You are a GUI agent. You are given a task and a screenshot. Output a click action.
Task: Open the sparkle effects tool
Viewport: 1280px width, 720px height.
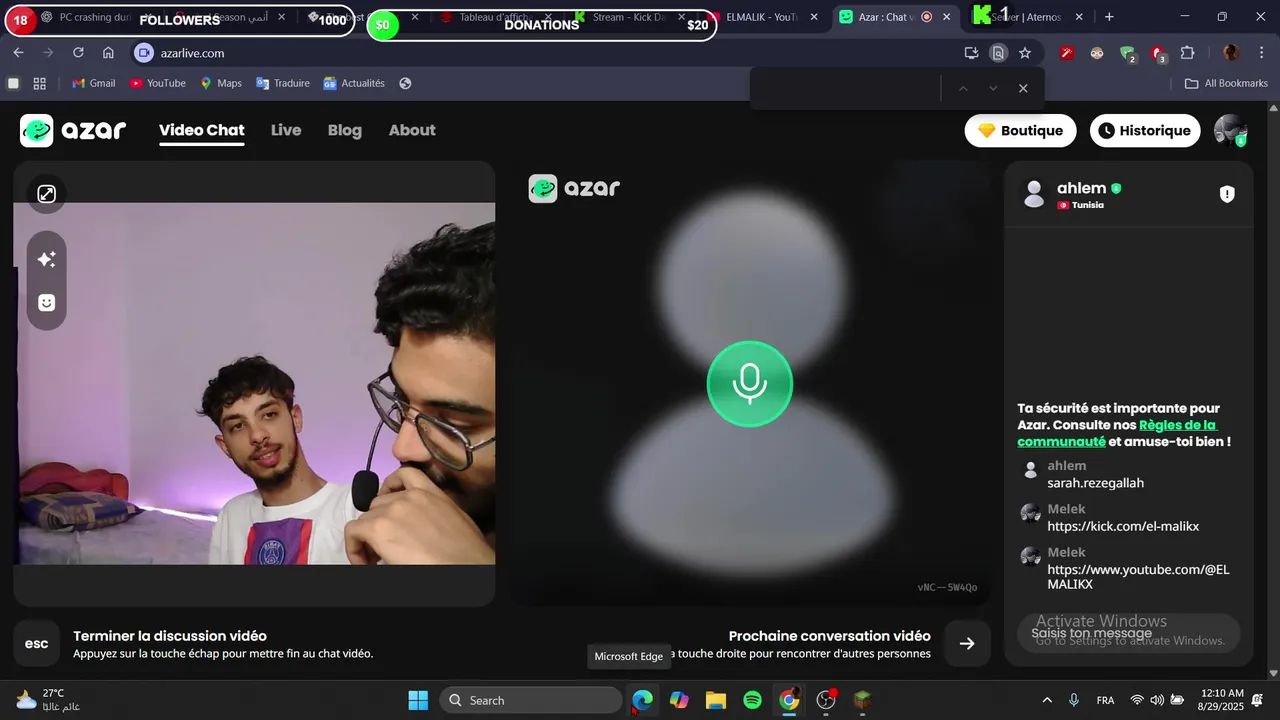46,259
